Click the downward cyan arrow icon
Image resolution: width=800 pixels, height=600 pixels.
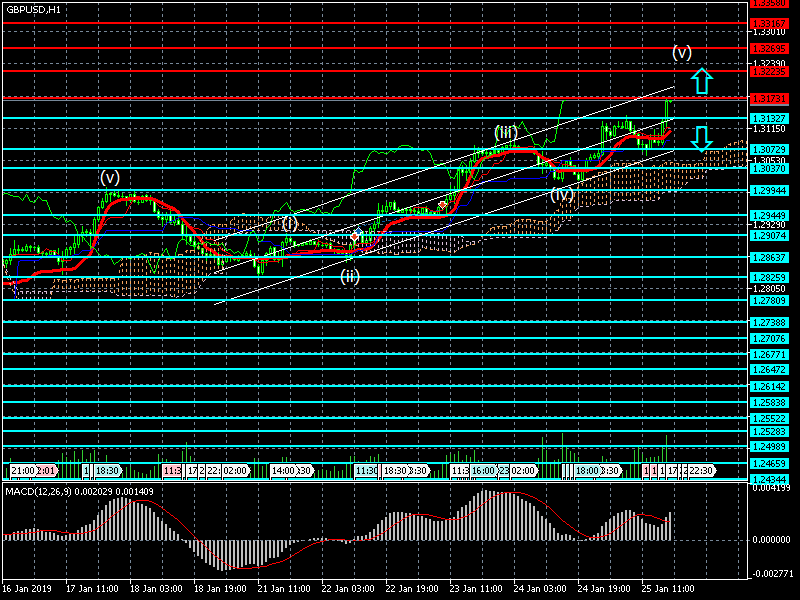(x=702, y=137)
